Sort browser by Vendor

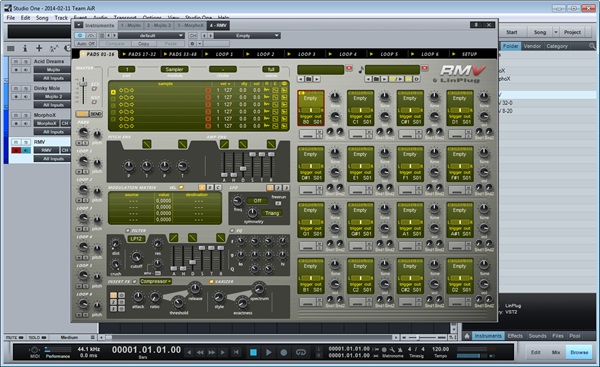(x=532, y=46)
